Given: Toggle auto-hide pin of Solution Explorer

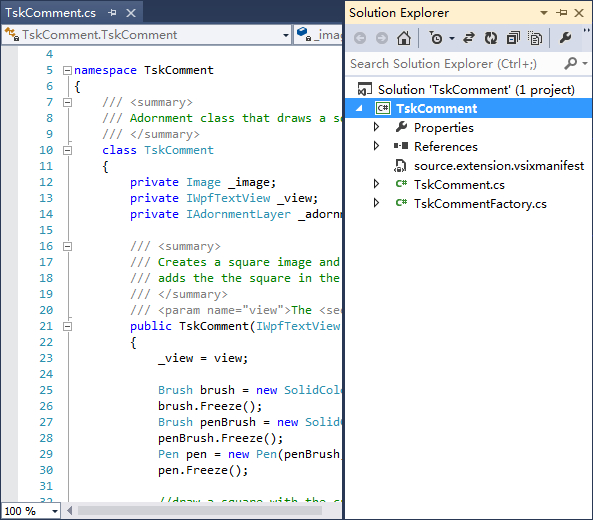Looking at the screenshot, I should 562,13.
